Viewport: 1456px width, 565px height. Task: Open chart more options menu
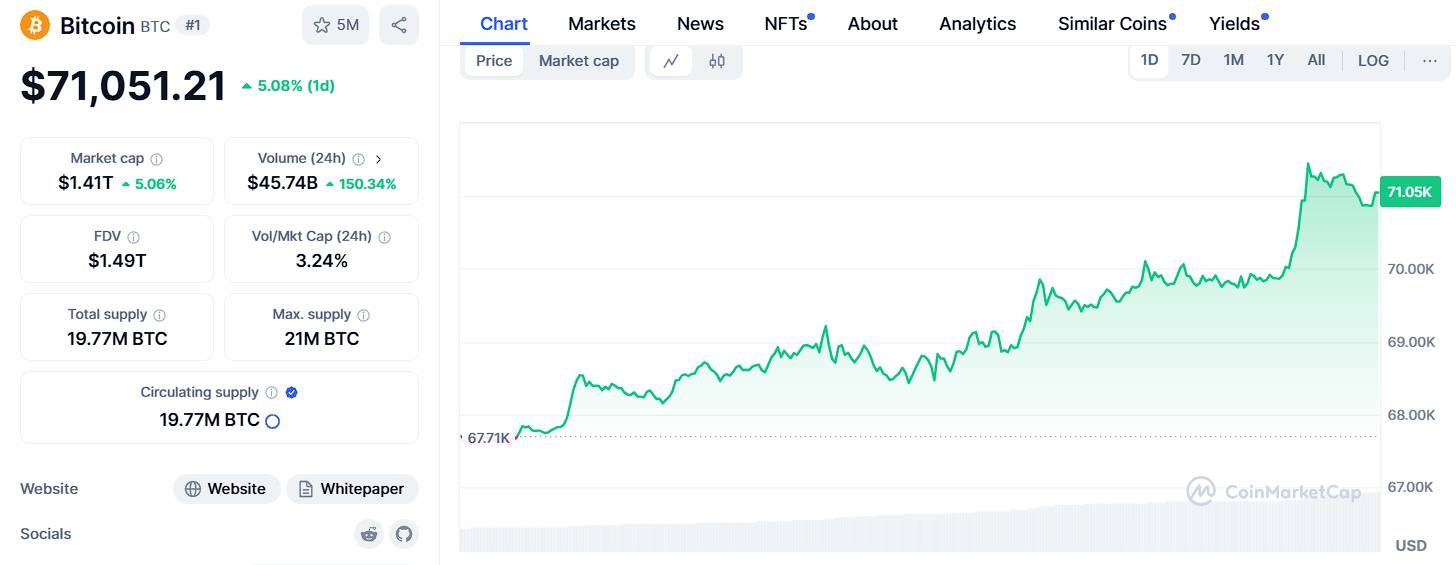[1430, 61]
